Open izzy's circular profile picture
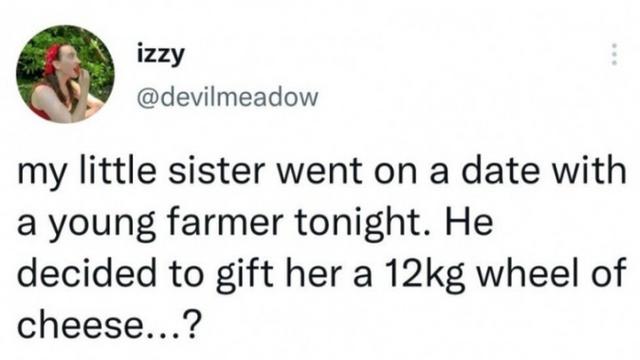The height and width of the screenshot is (360, 640). pos(65,74)
